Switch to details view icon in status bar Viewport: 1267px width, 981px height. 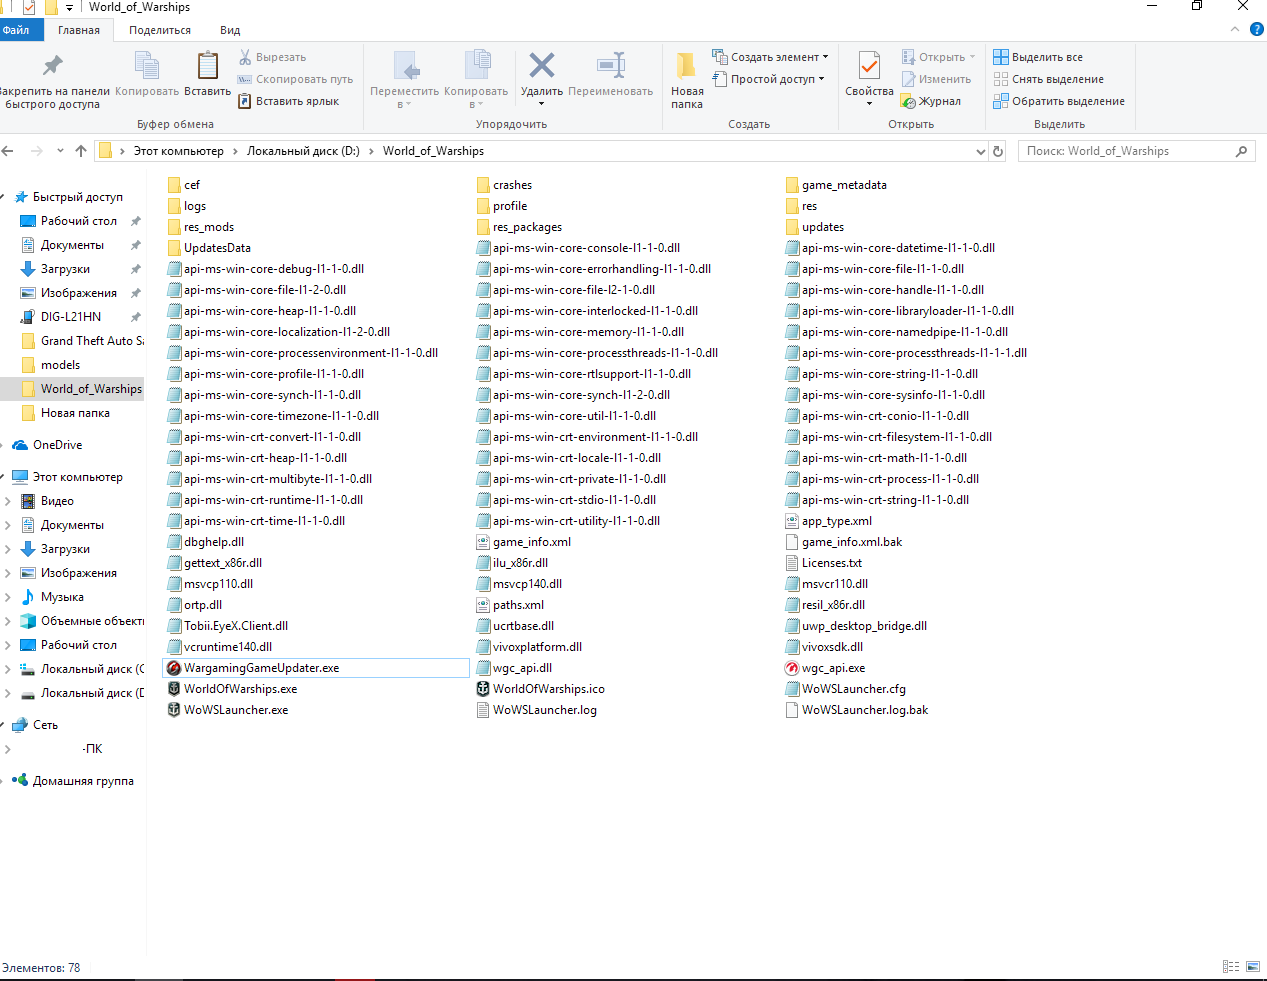click(x=1231, y=966)
